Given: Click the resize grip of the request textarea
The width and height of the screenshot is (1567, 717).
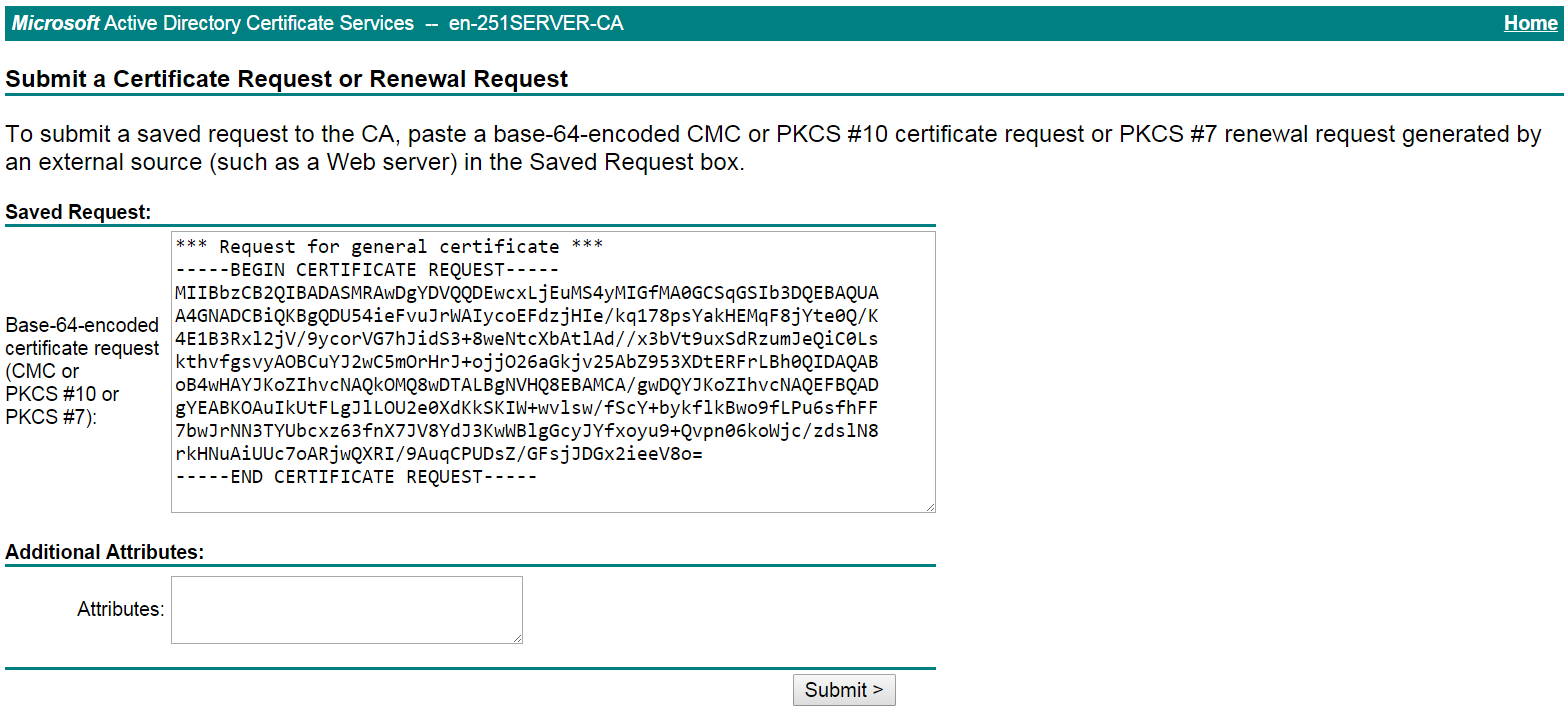Looking at the screenshot, I should [x=928, y=505].
